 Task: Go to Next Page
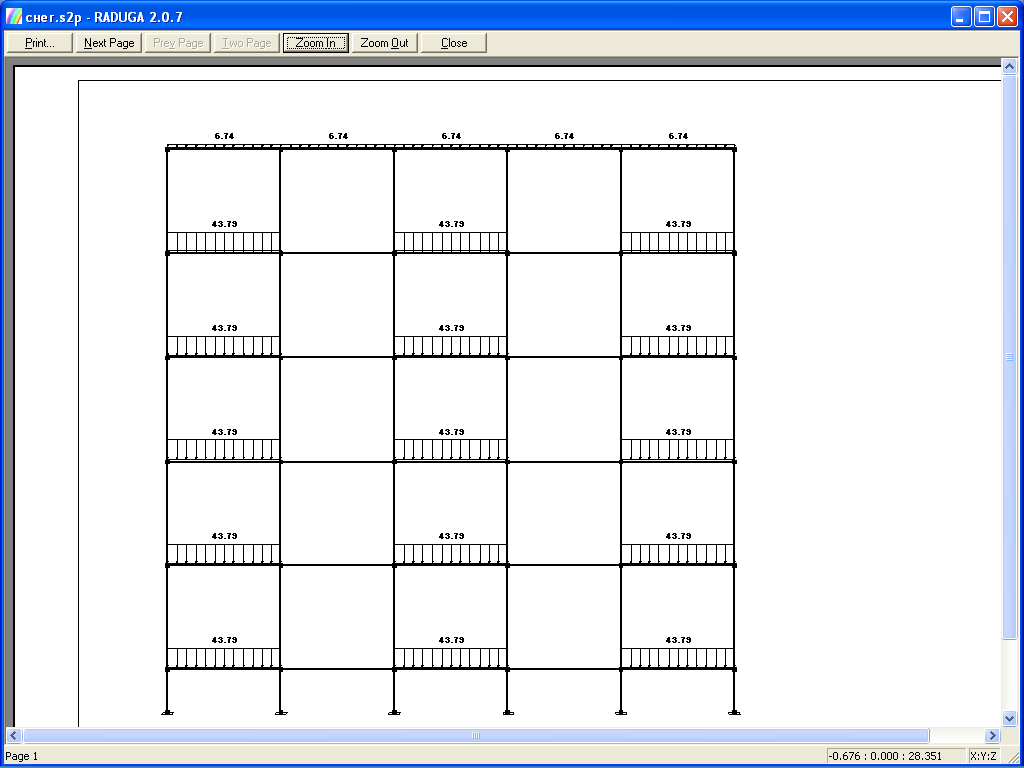(109, 43)
